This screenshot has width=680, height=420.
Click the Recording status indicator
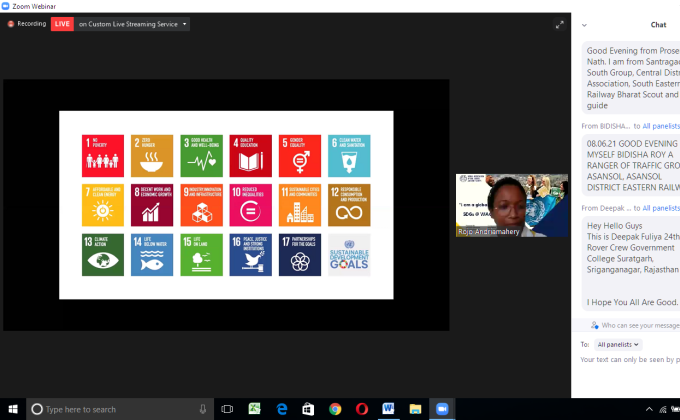tap(27, 24)
